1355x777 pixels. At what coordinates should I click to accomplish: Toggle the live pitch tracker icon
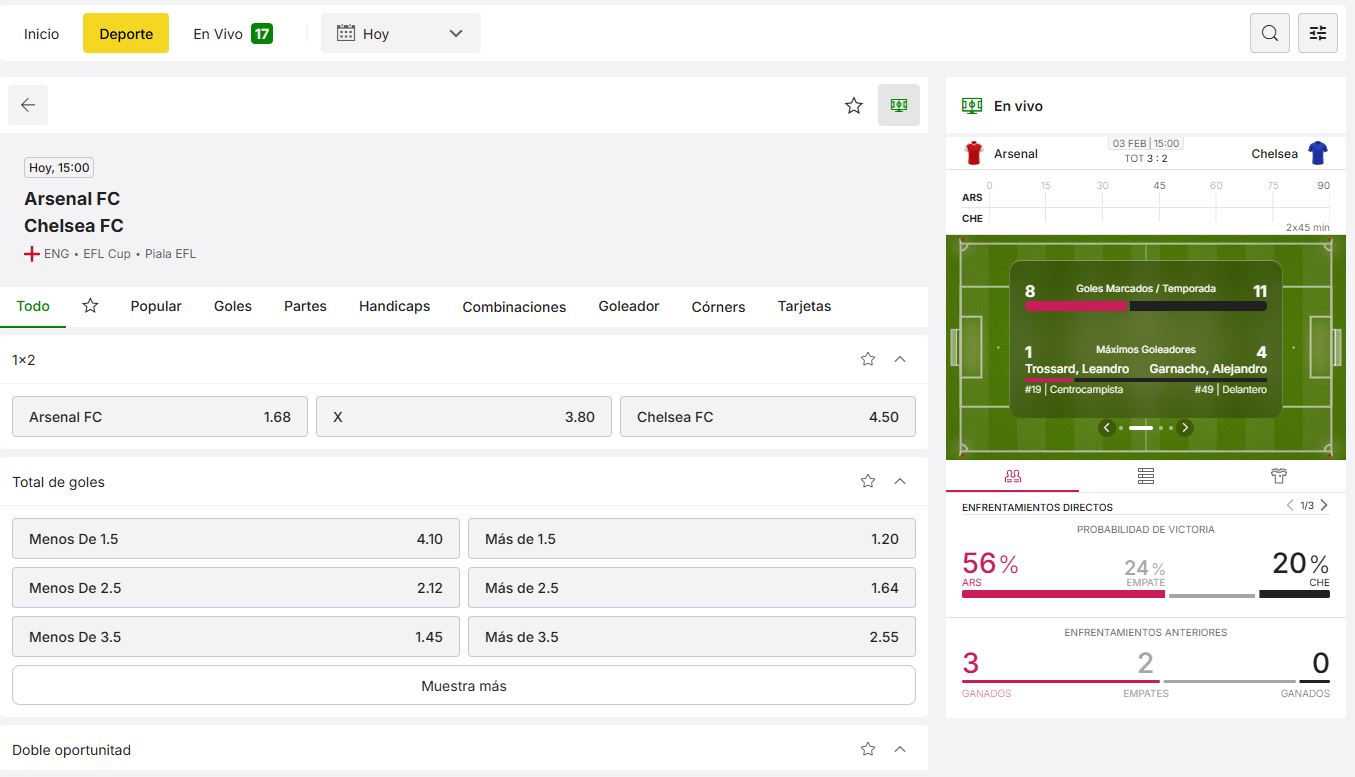click(x=899, y=105)
